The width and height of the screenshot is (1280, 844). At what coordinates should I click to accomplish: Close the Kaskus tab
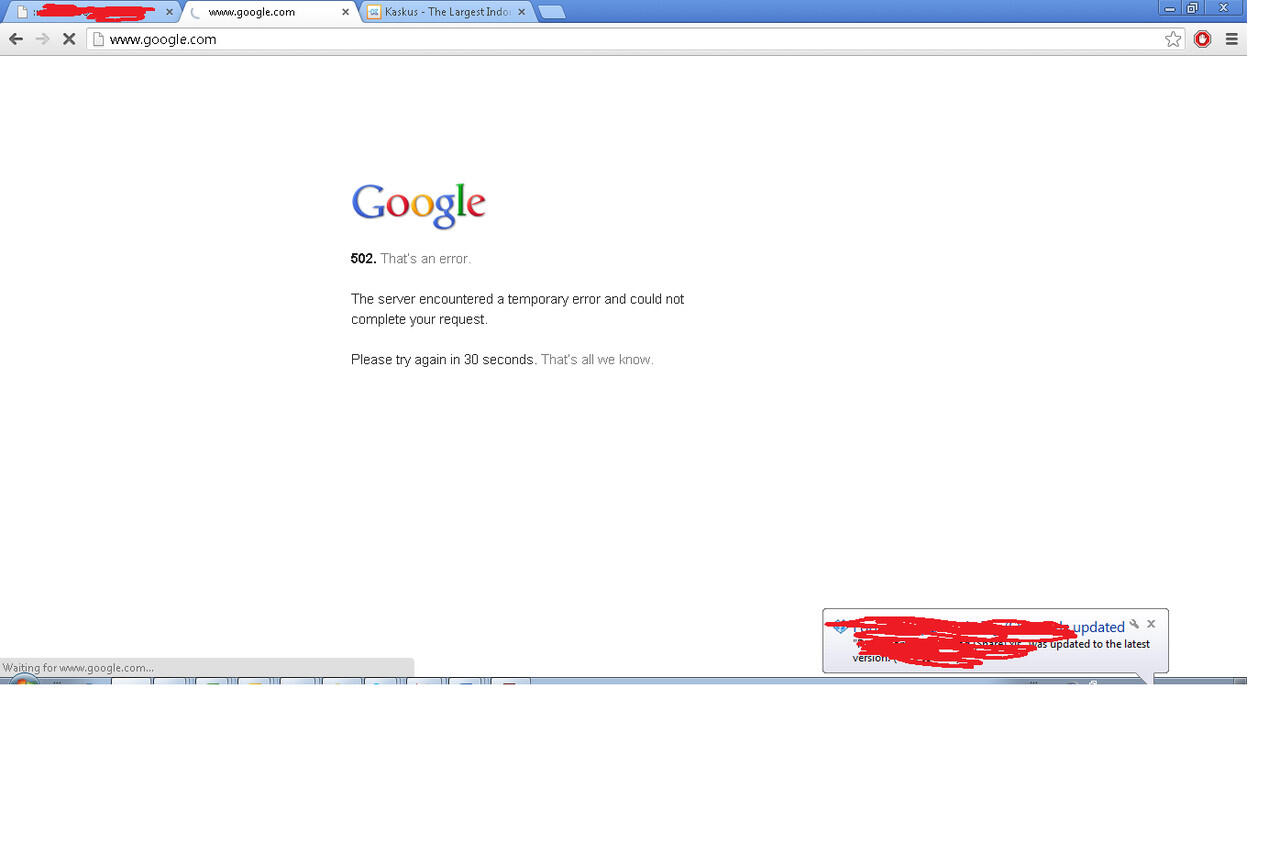coord(524,12)
